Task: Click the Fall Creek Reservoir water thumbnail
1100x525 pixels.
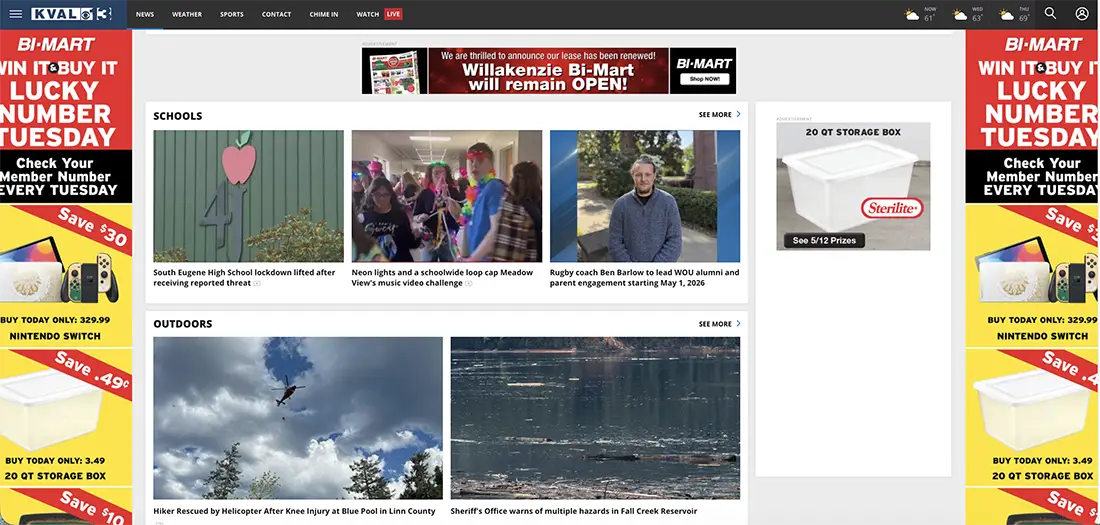Action: tap(595, 418)
